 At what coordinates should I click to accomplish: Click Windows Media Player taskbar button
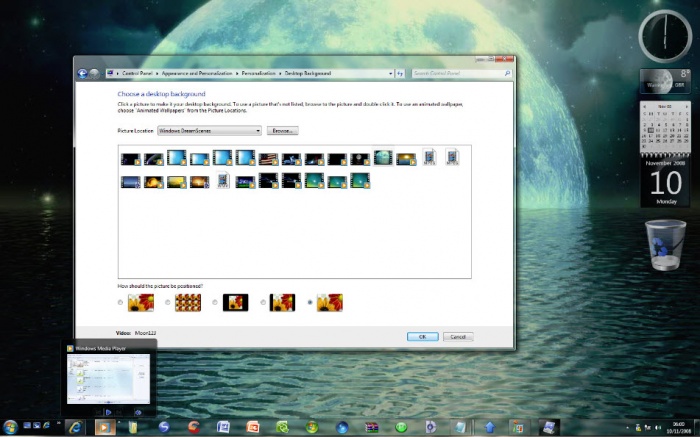(x=104, y=428)
